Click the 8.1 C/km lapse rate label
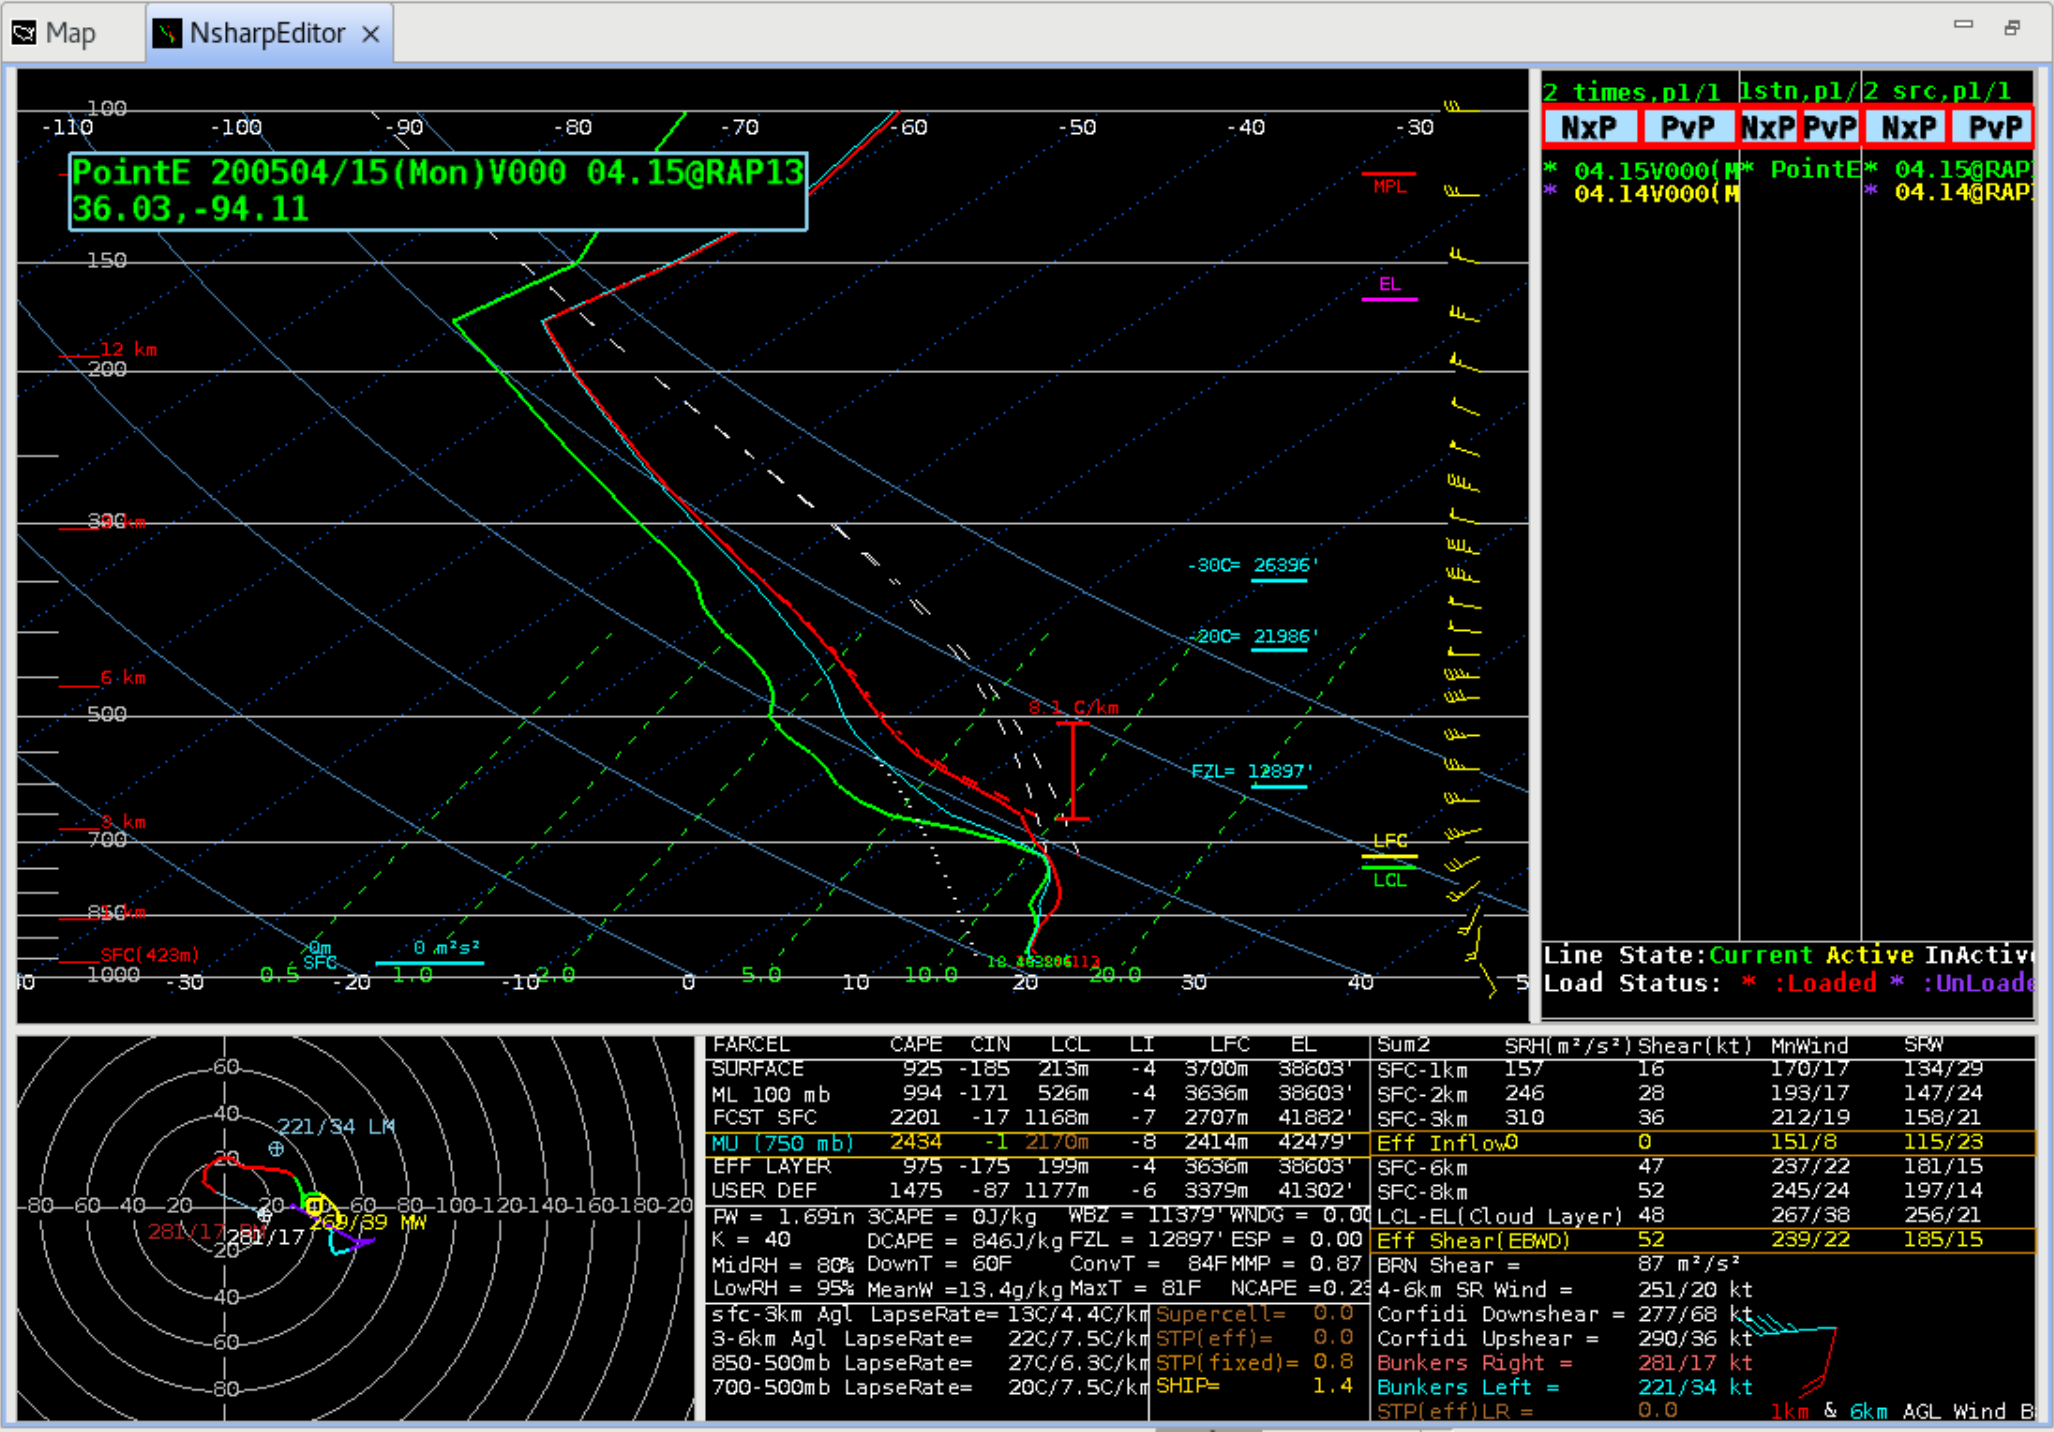 1073,707
